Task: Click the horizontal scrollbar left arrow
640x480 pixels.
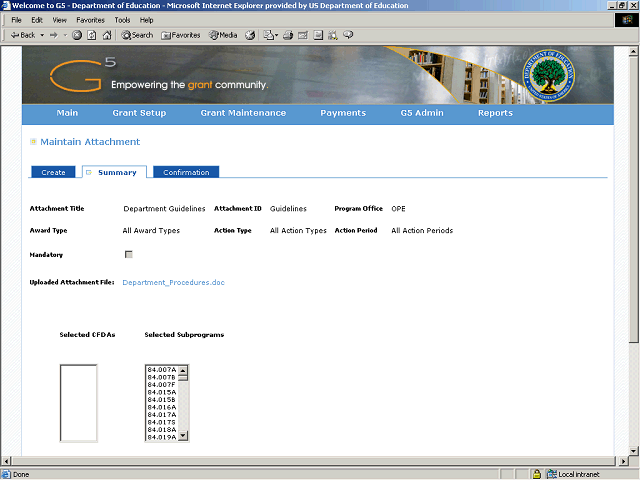Action: pos(6,461)
